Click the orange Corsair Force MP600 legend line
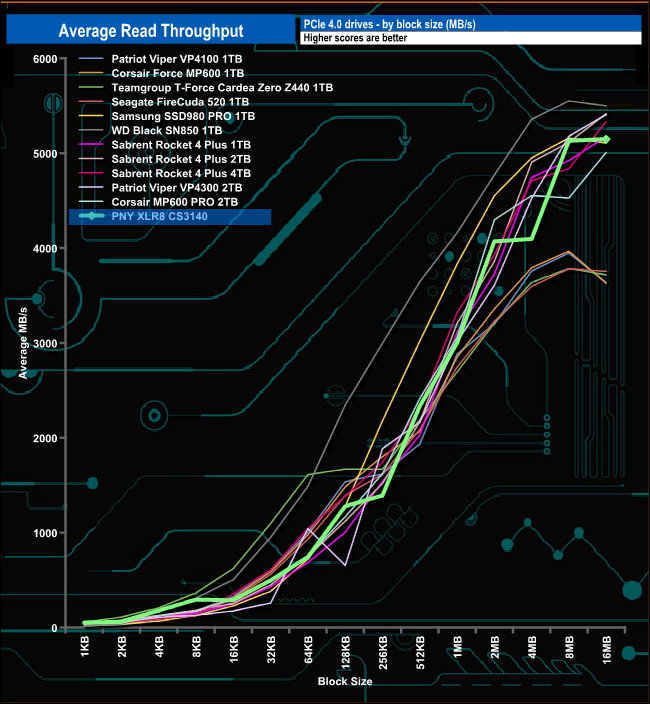Viewport: 650px width, 704px height. [92, 73]
